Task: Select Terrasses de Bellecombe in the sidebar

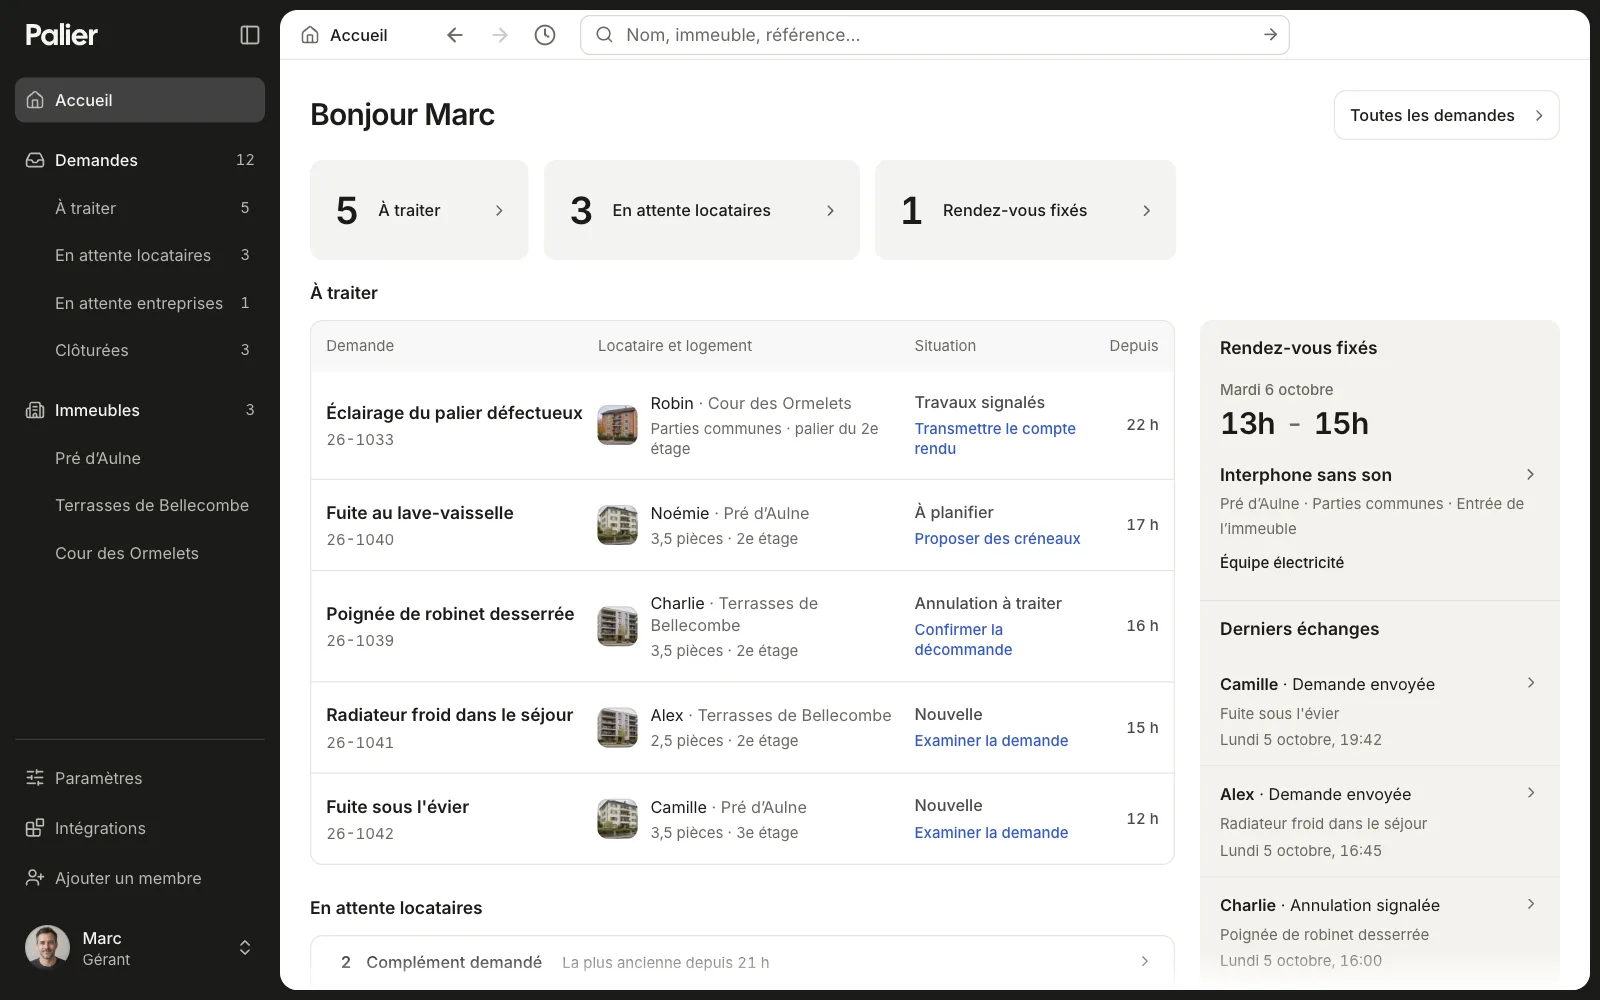Action: point(140,505)
